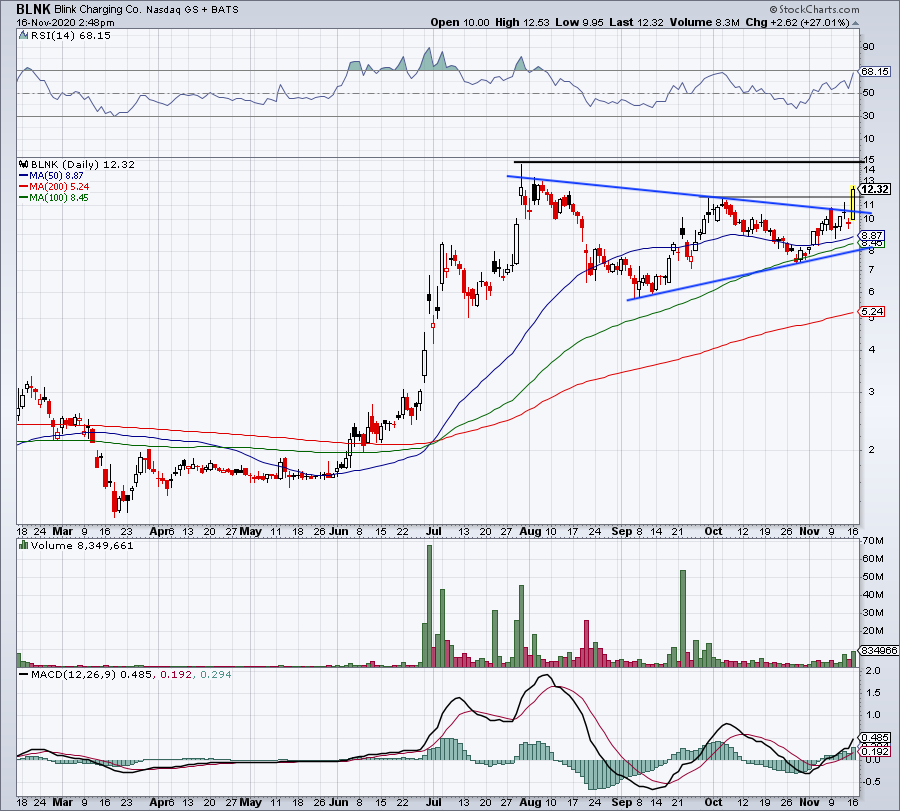This screenshot has height=811, width=900.
Task: Click the 'MACD(12,26,9)' legend label
Action: 74,675
